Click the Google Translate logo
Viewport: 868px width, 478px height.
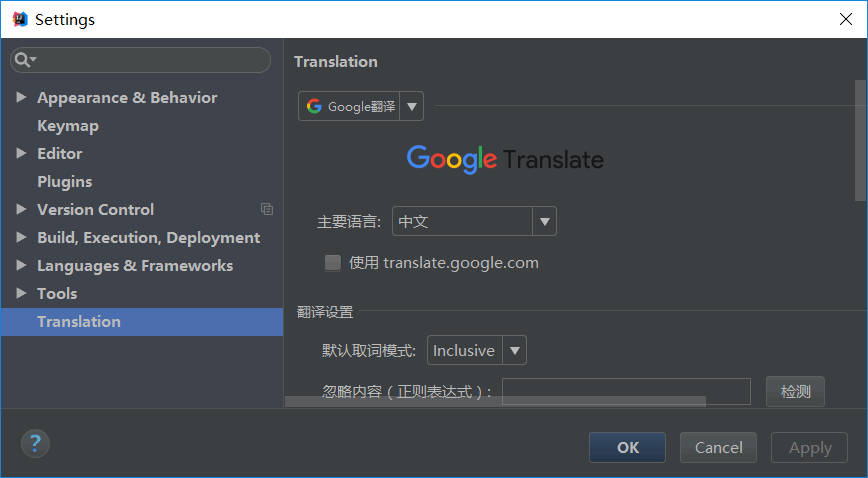click(505, 160)
